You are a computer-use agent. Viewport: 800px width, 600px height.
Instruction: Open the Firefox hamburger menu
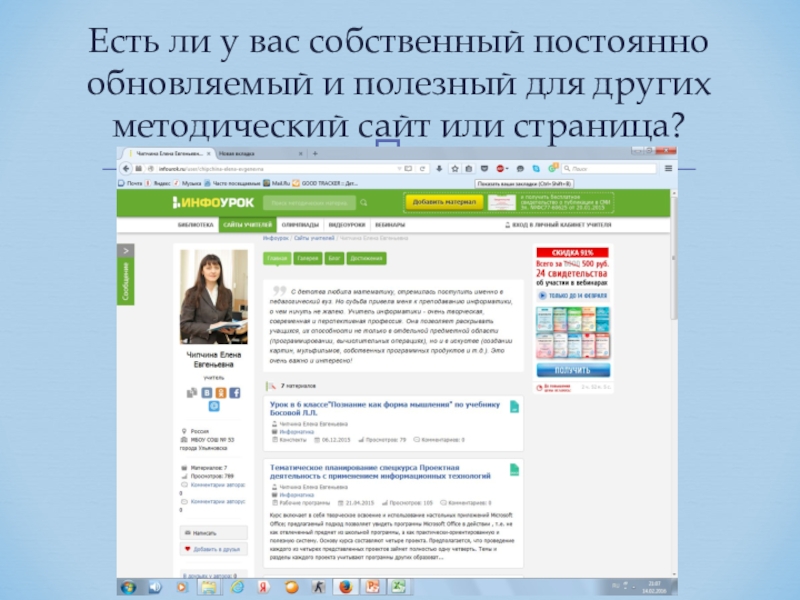tap(668, 168)
